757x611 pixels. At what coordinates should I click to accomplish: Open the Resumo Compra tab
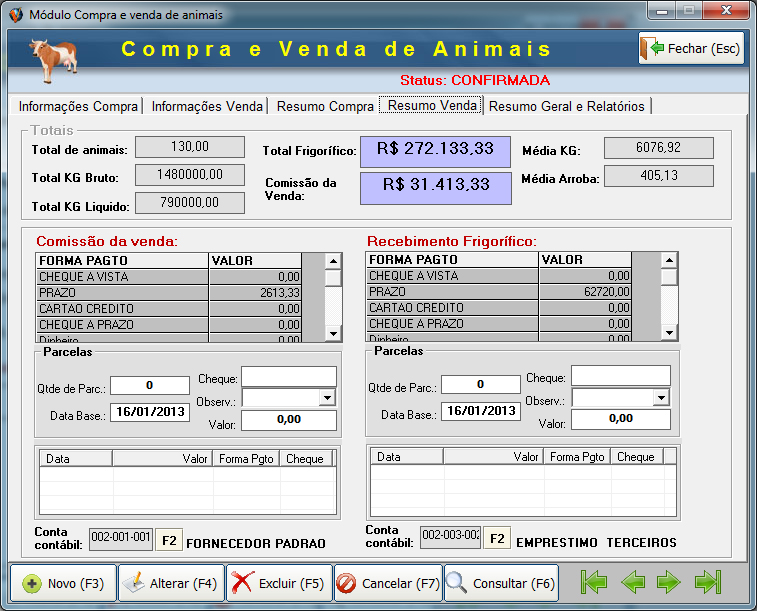coord(325,106)
